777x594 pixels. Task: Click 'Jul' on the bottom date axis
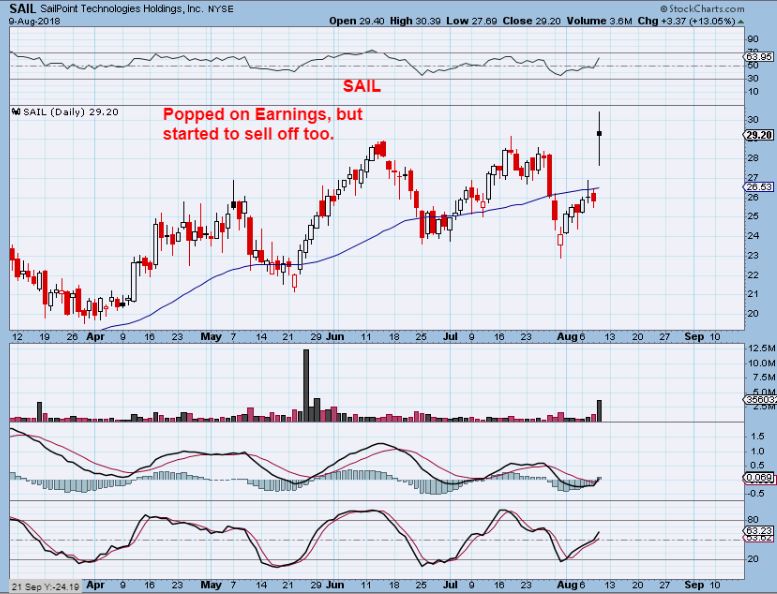(450, 585)
